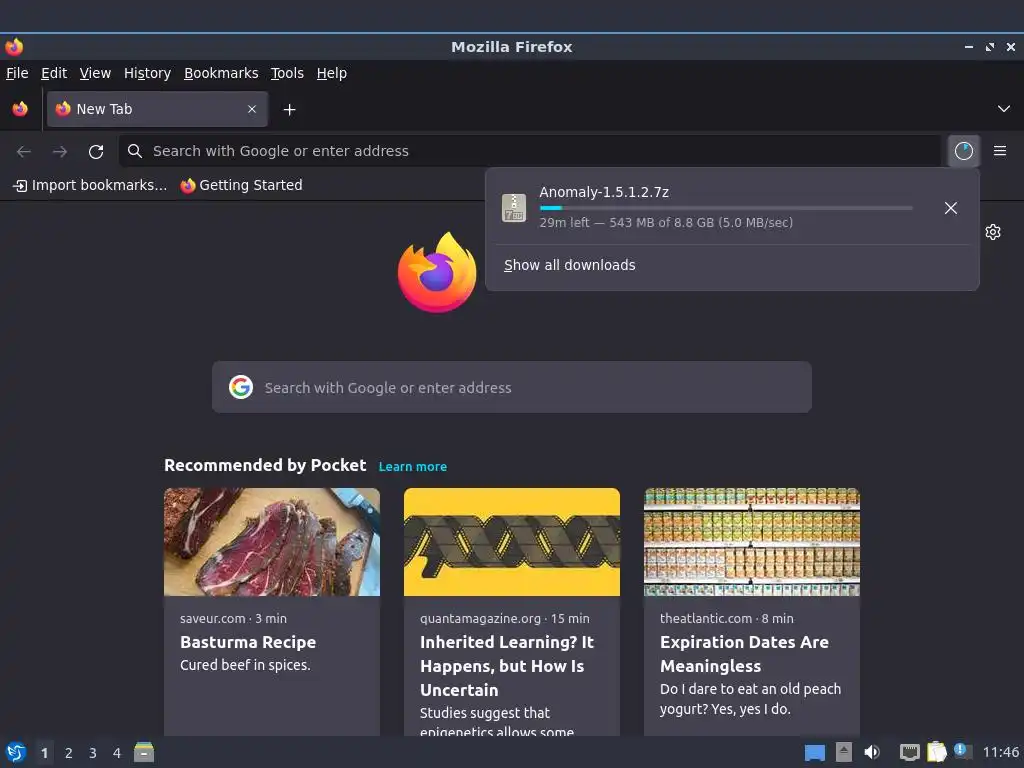Image resolution: width=1024 pixels, height=768 pixels.
Task: Click quantamagazine.org · 15 min source text
Action: coord(505,618)
